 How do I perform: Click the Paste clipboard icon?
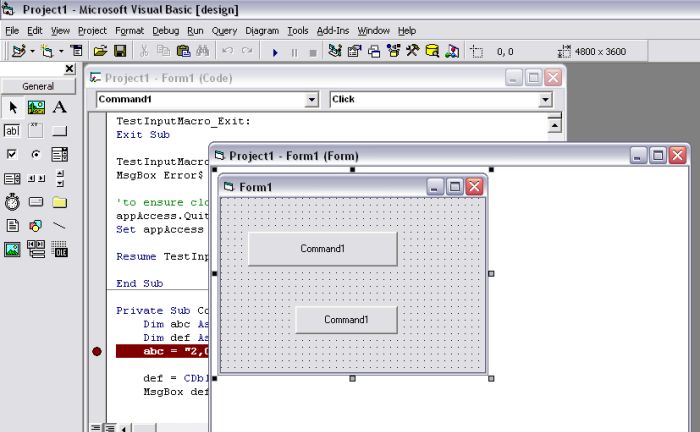click(x=183, y=51)
